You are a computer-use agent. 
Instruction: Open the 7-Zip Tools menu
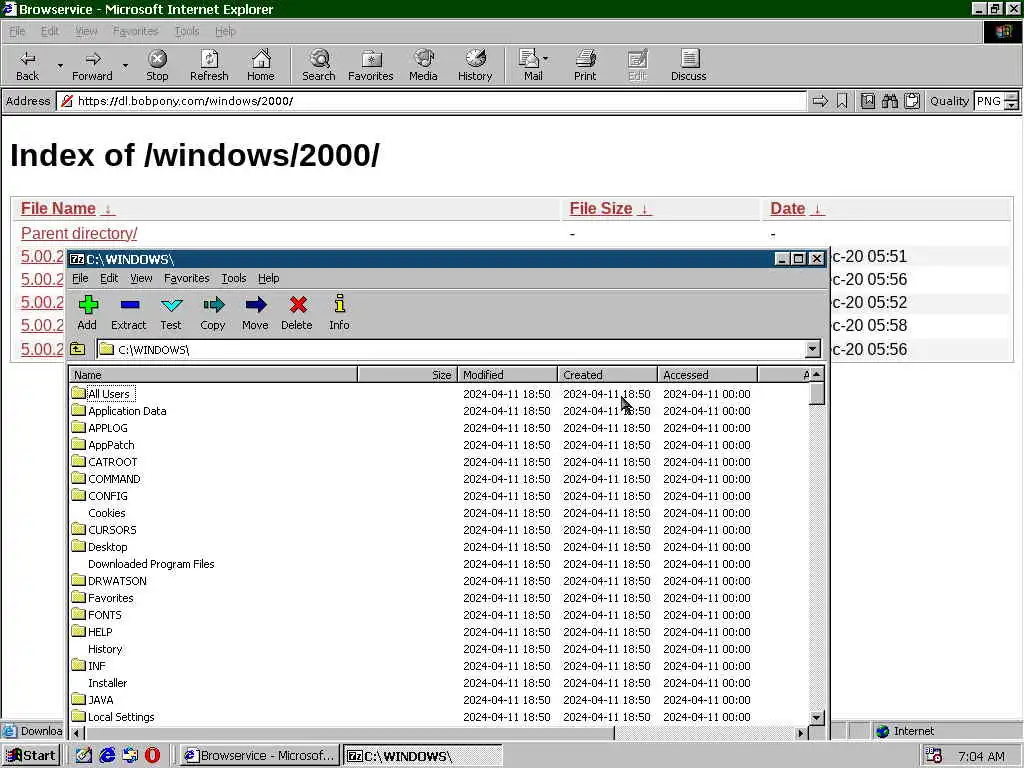click(x=234, y=278)
